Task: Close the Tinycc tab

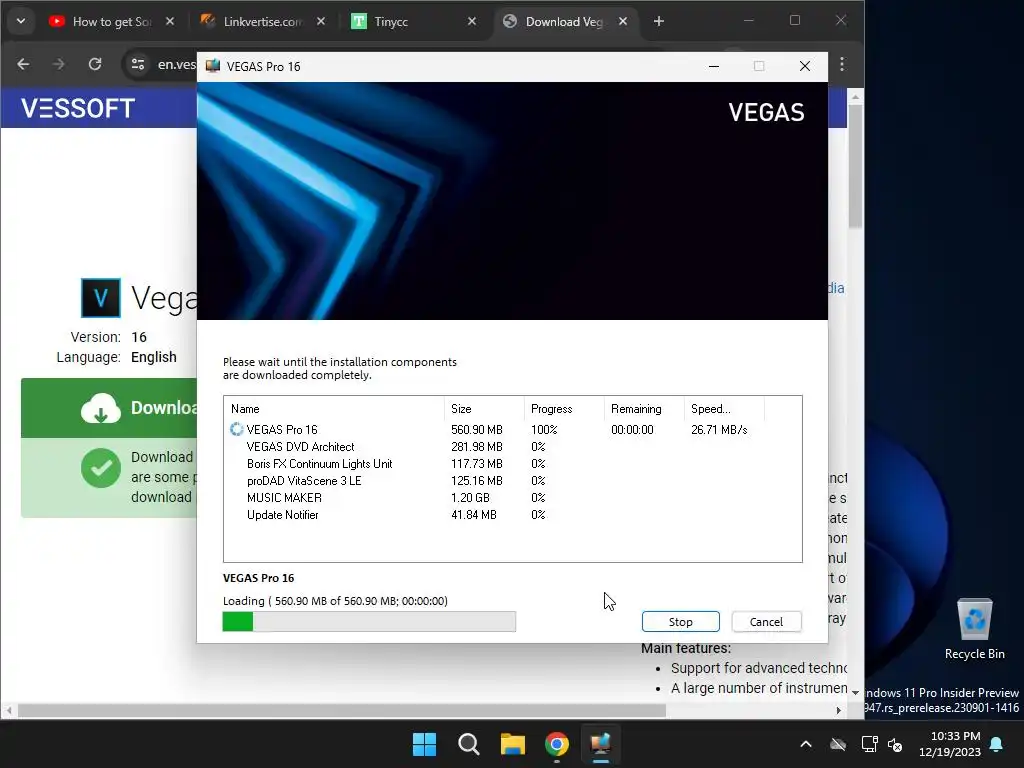Action: pos(472,22)
